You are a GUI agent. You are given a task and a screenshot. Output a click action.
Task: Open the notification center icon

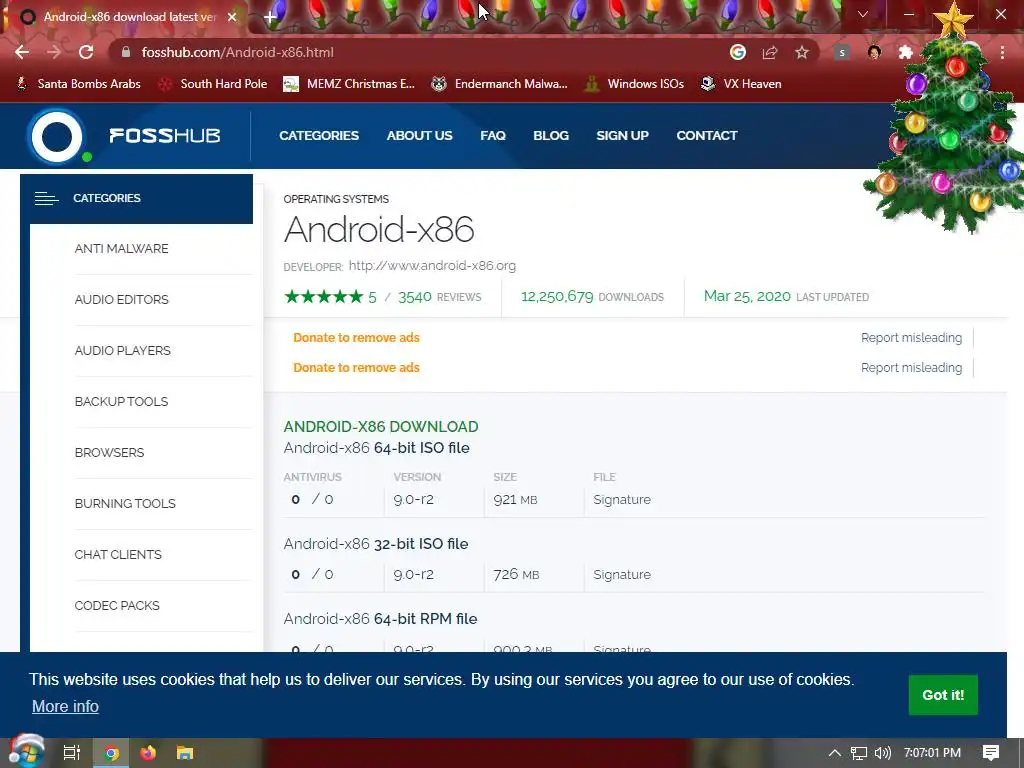[x=991, y=753]
